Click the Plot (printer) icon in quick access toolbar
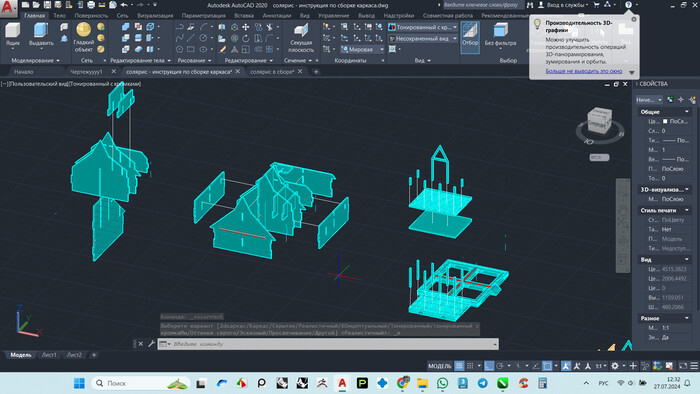 pos(91,5)
